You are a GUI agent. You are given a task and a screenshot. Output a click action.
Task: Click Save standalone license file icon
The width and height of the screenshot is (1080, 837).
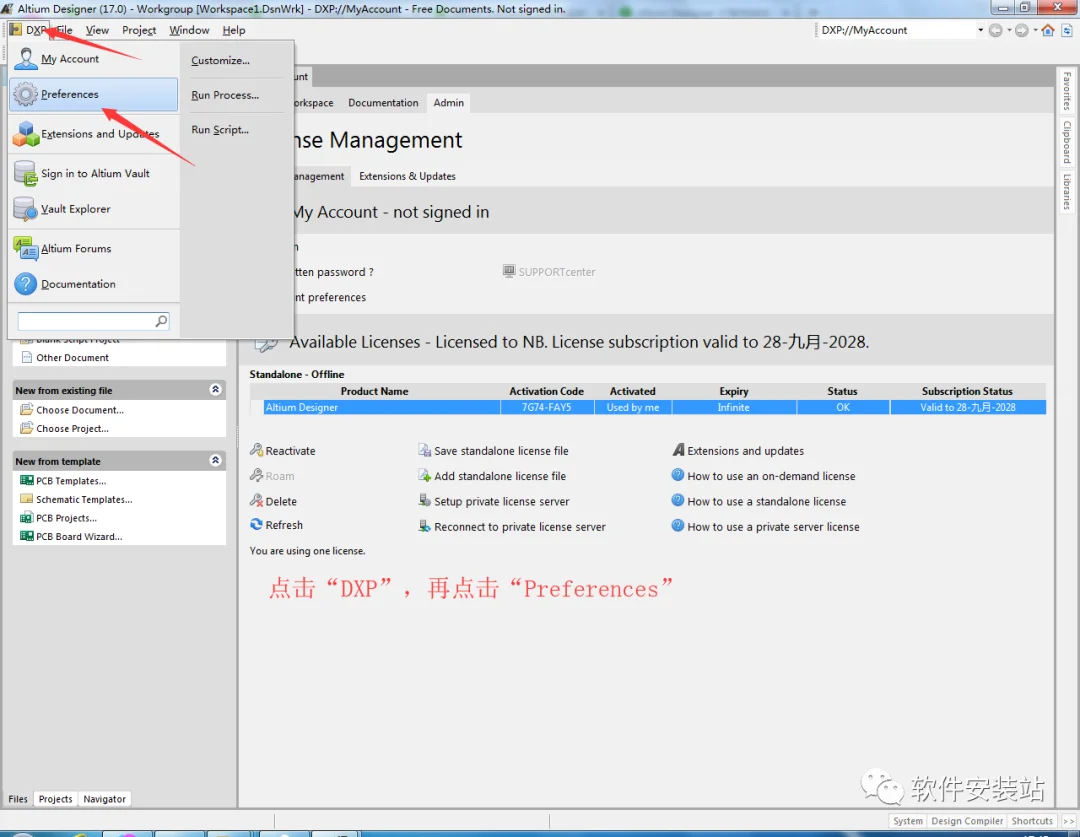[424, 451]
